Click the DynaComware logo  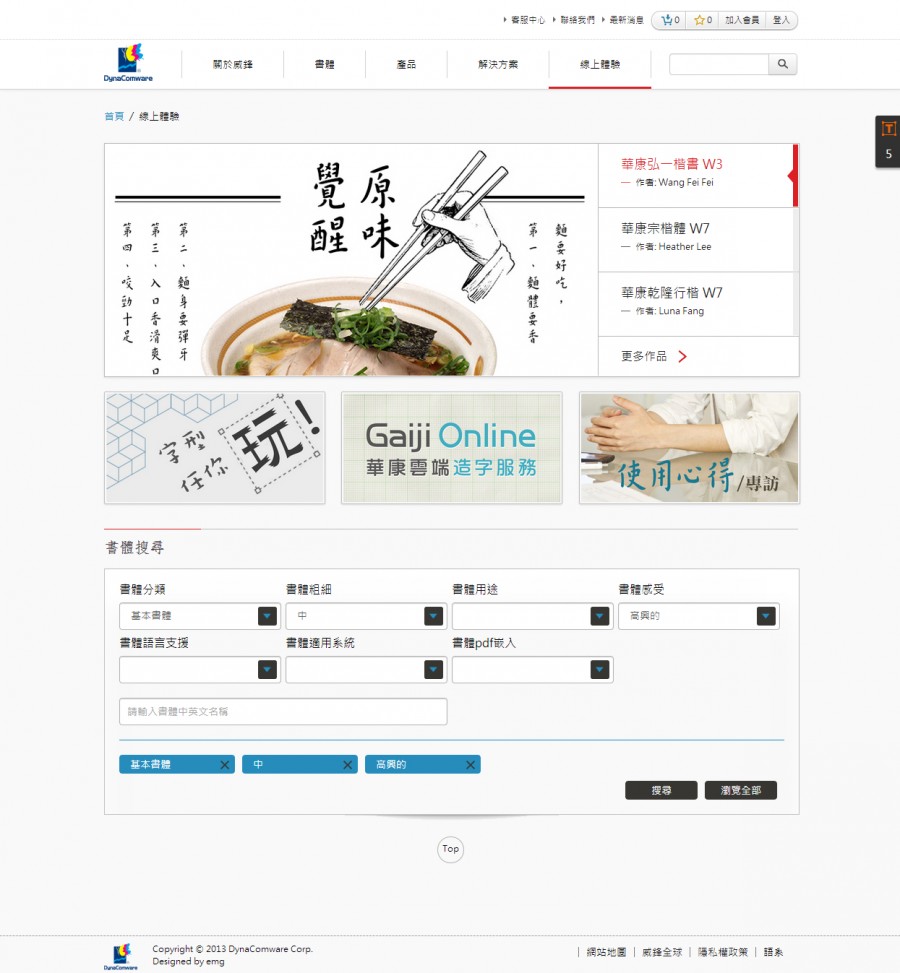127,63
